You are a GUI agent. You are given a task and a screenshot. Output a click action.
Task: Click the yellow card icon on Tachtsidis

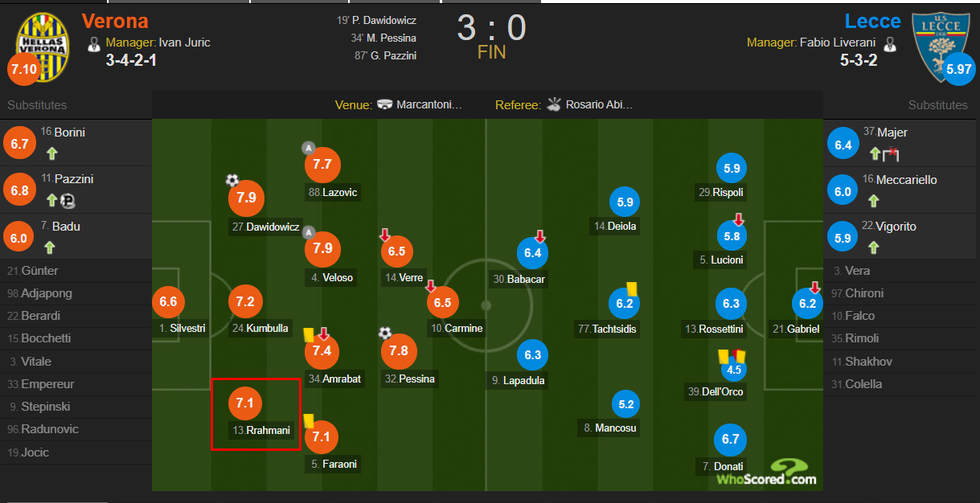(632, 287)
